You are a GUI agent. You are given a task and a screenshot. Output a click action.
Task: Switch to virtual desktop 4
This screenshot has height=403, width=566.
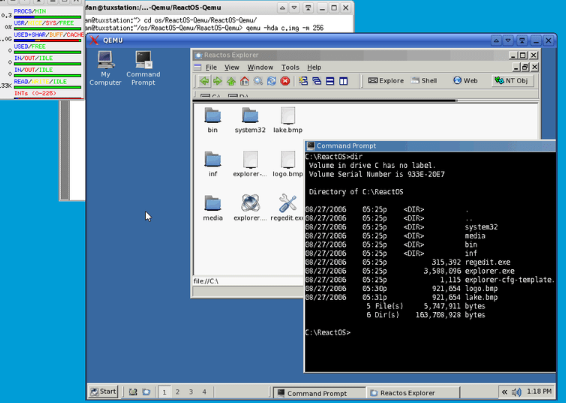coord(204,392)
